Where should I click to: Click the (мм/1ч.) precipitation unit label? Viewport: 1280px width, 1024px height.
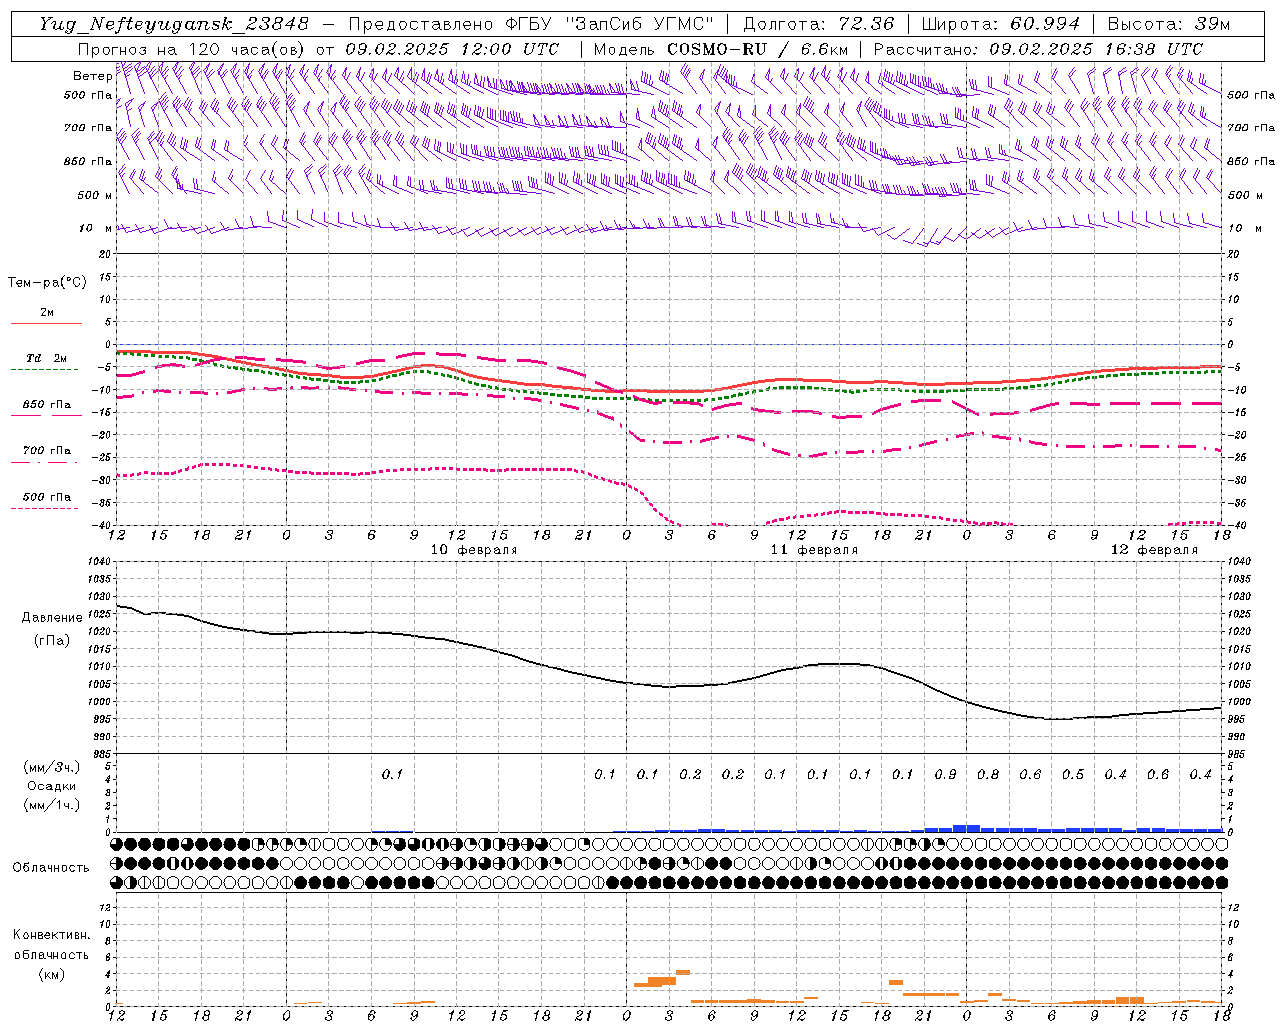coord(51,805)
